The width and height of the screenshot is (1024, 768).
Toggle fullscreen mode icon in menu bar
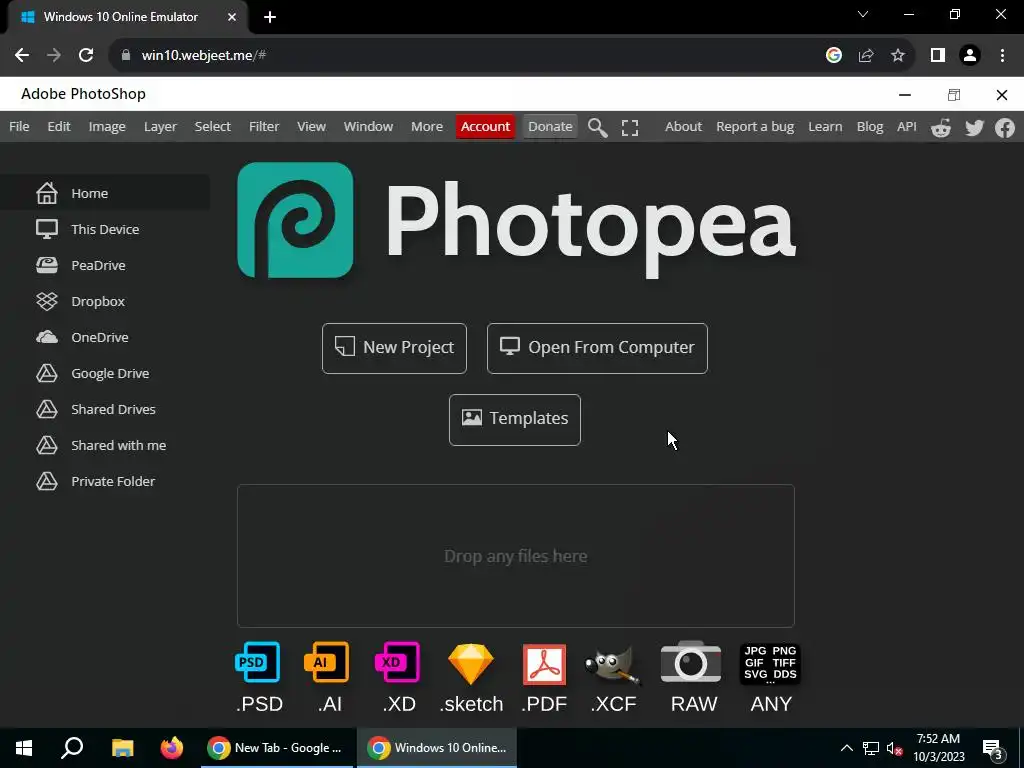pyautogui.click(x=630, y=127)
